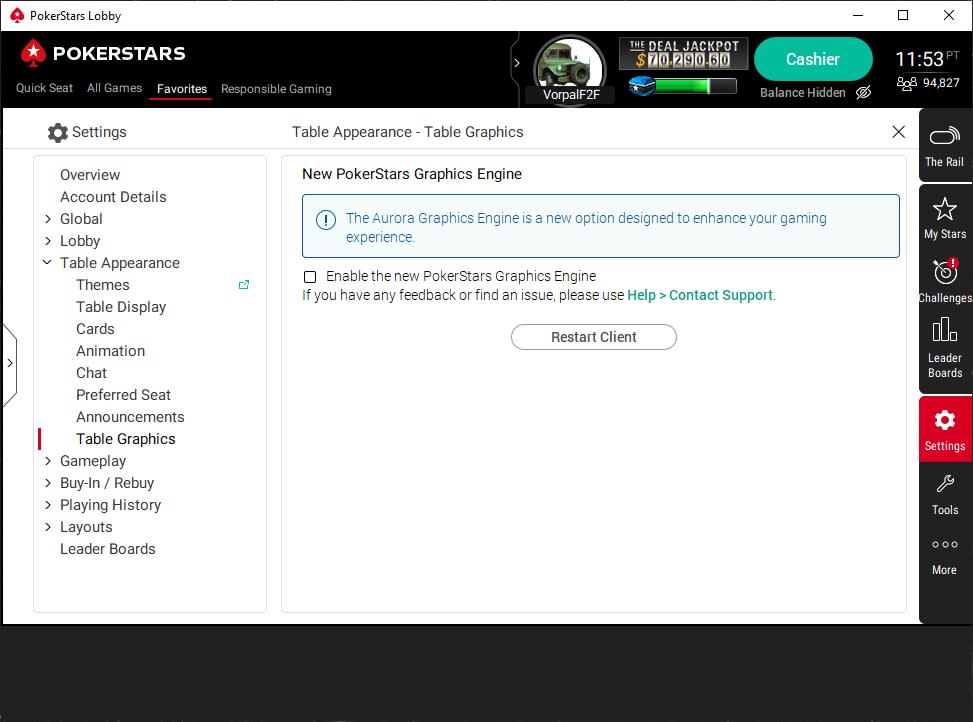Screen dimensions: 973x722
Task: Enable the new PokerStars Graphics Engine checkbox
Action: click(x=310, y=277)
